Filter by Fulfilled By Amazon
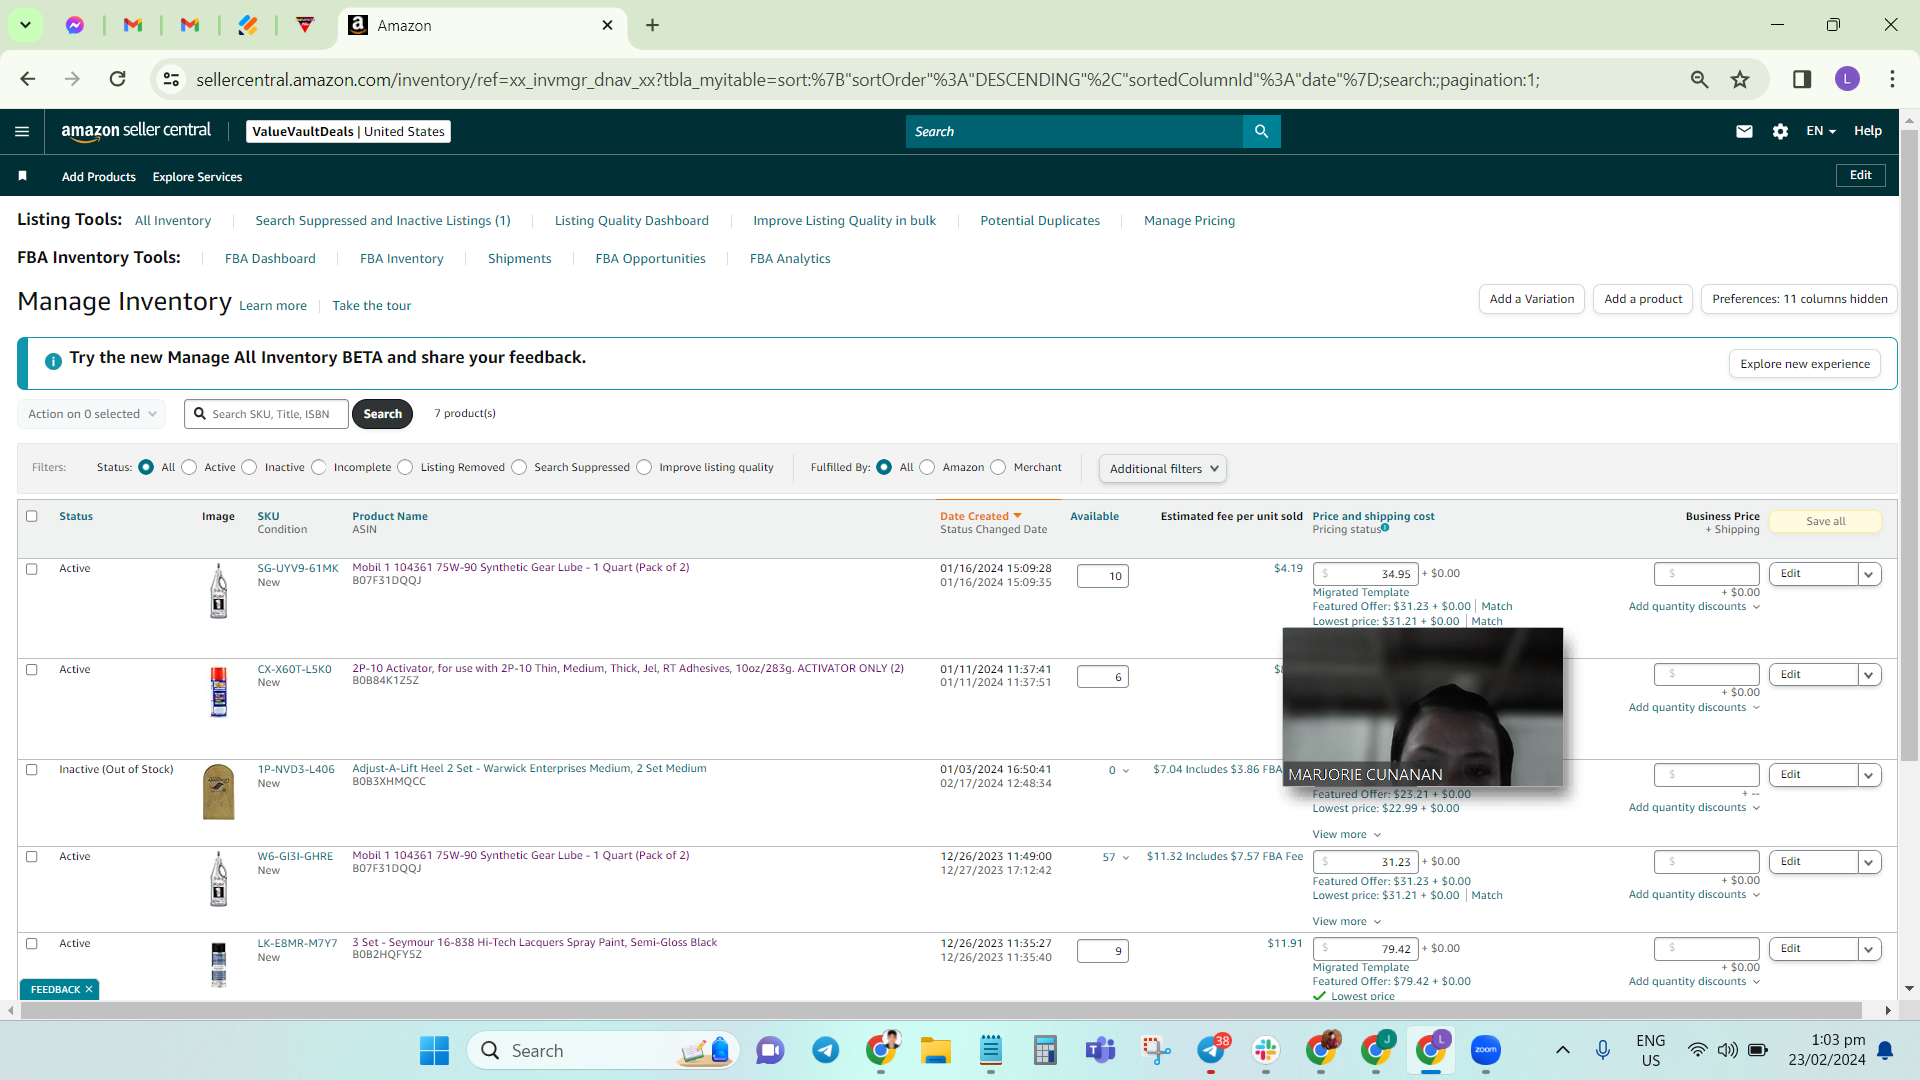The width and height of the screenshot is (1920, 1080). 927,467
